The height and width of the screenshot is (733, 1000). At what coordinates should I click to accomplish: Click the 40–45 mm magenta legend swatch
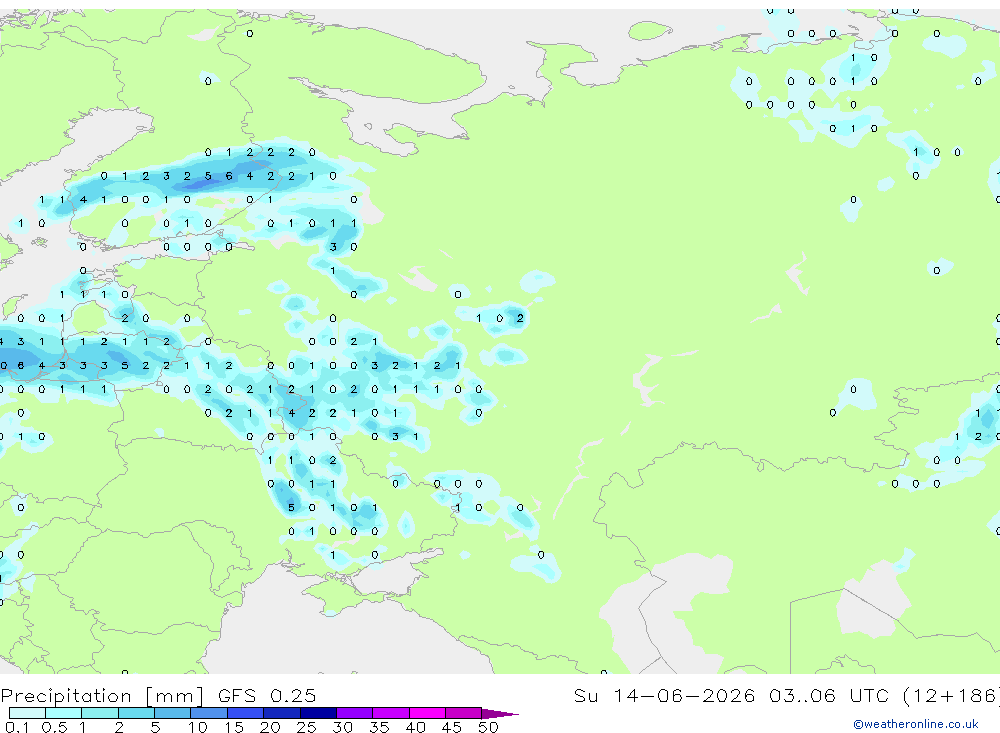[427, 713]
